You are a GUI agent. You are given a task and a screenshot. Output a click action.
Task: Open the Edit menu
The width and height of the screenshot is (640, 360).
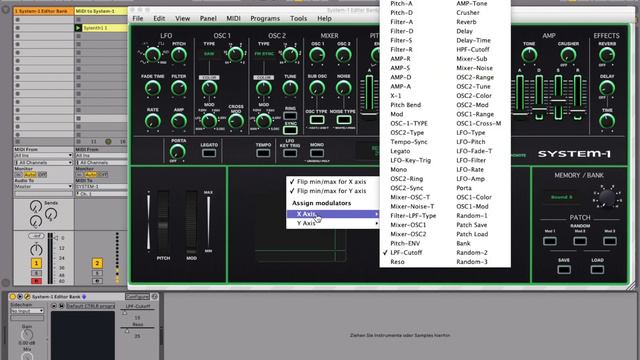159,18
